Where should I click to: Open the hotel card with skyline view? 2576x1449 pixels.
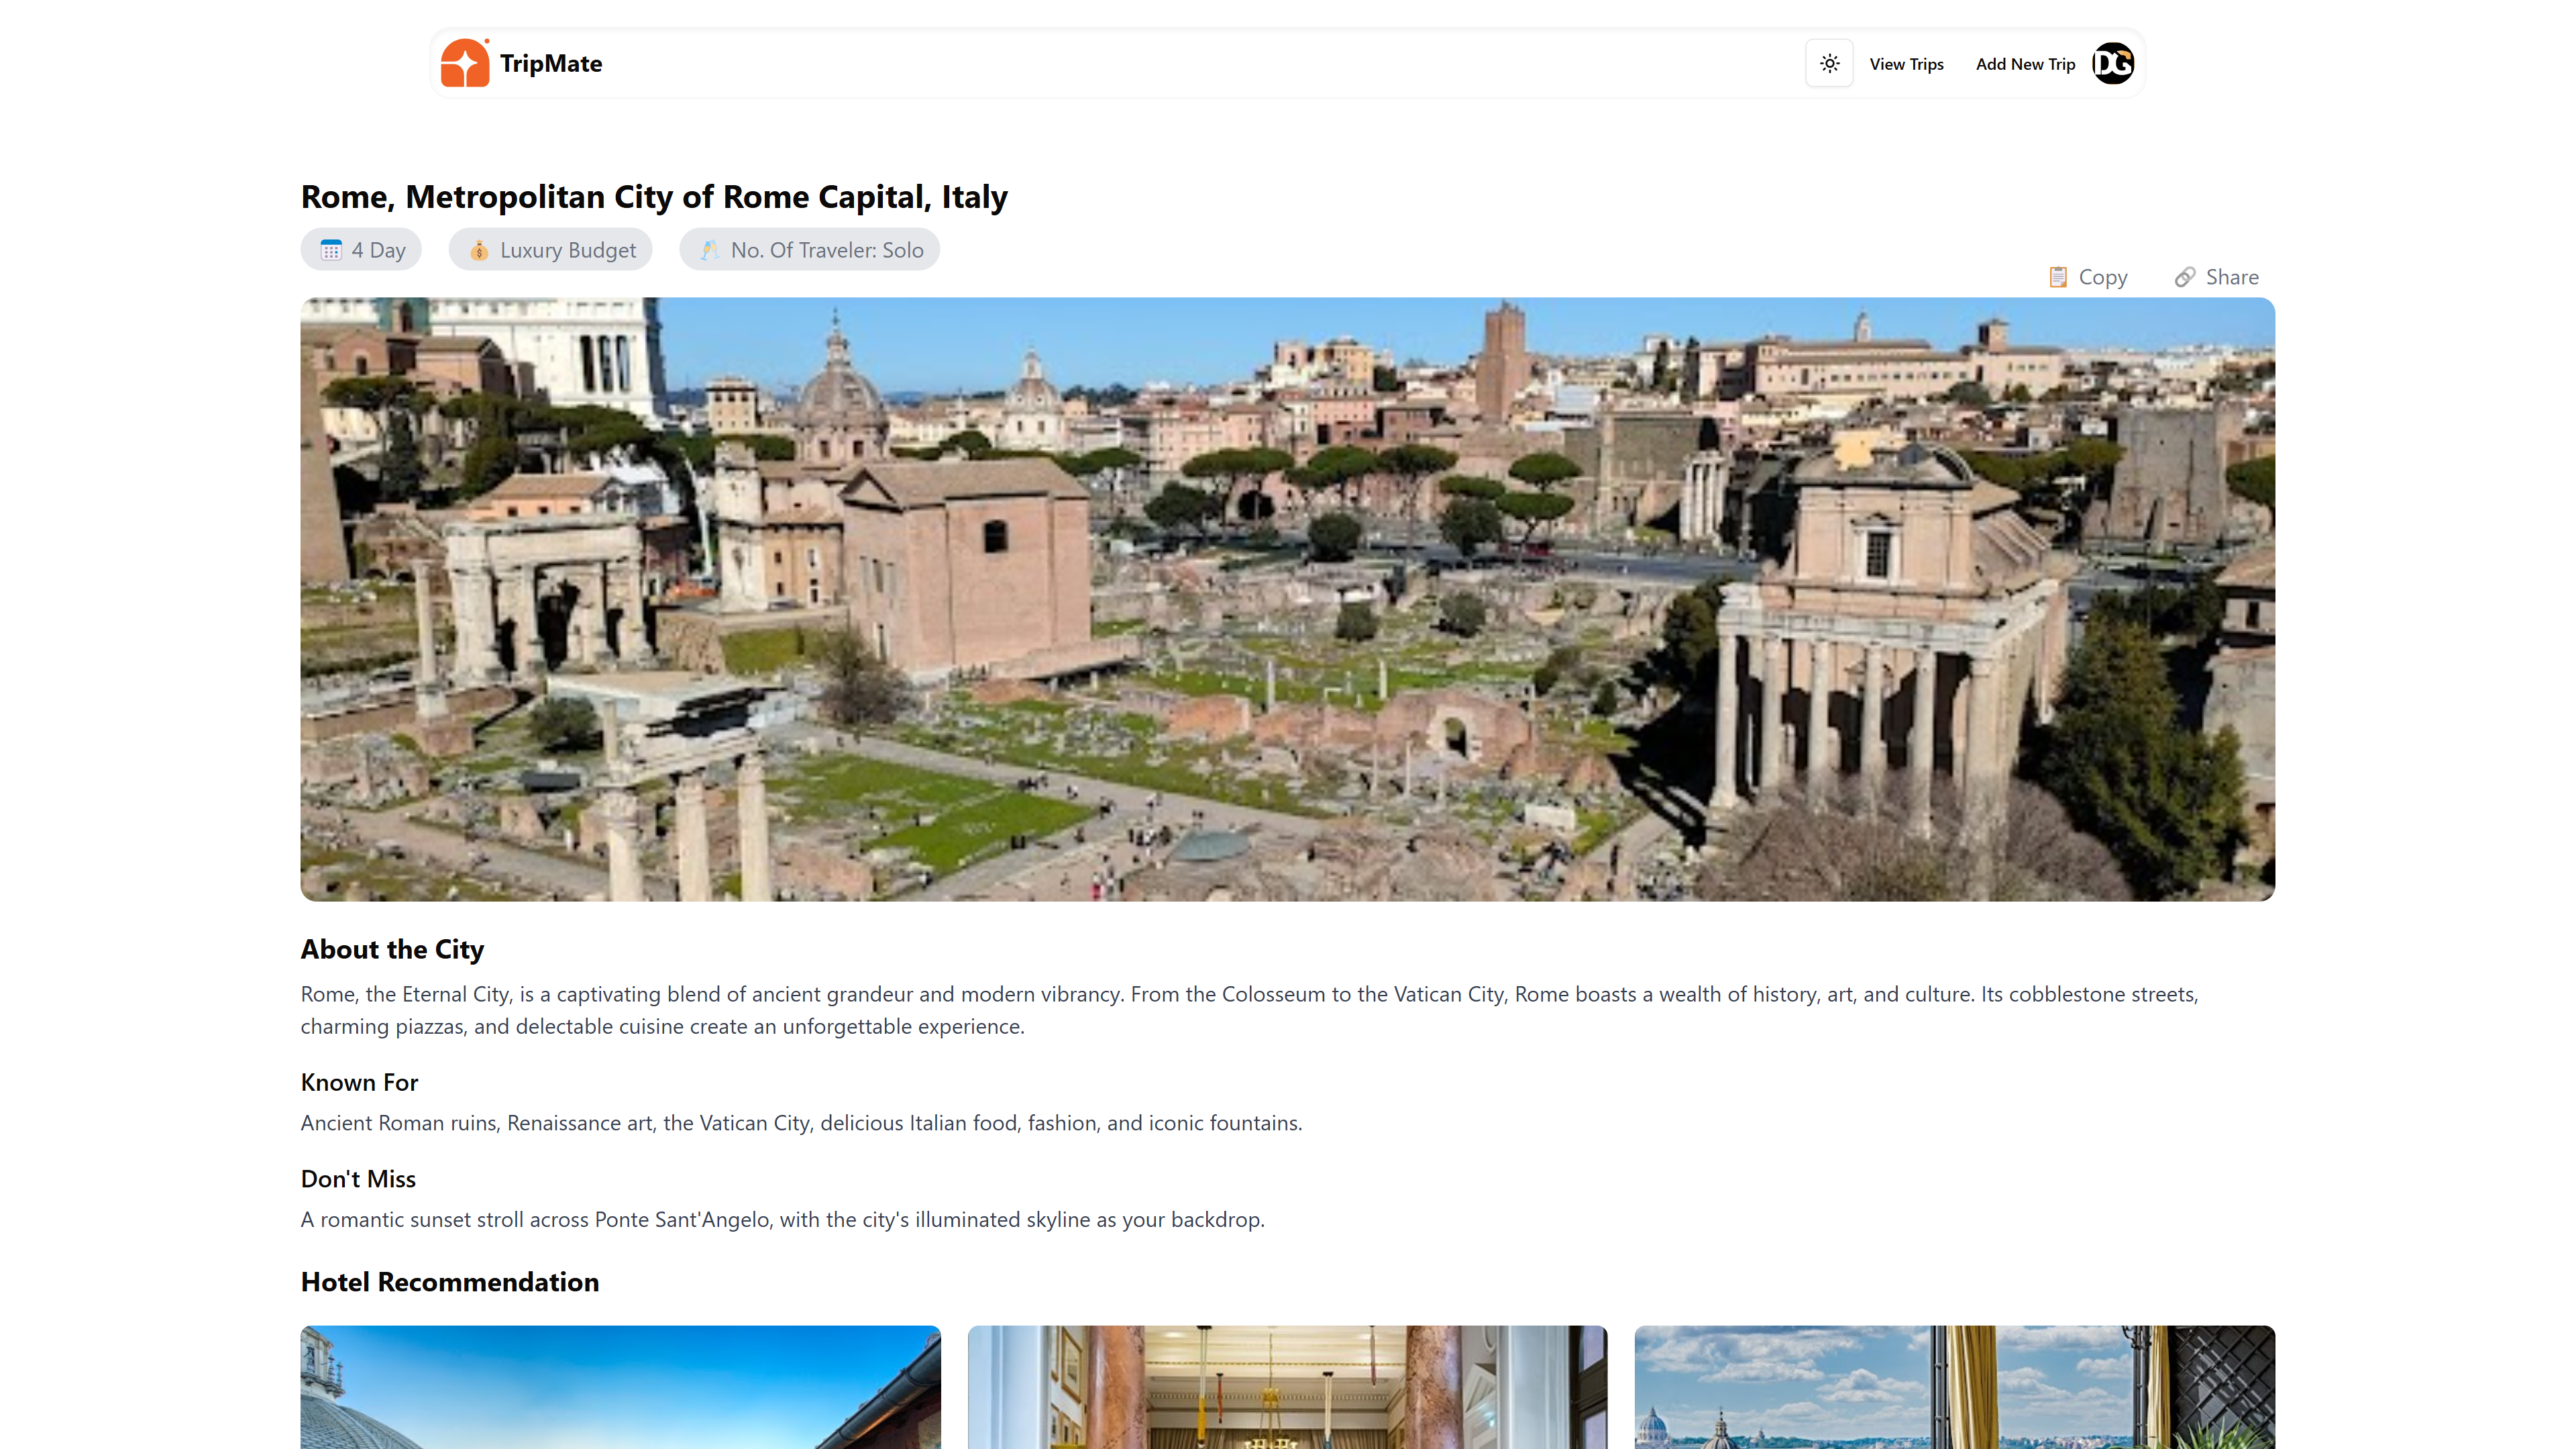point(1955,1387)
